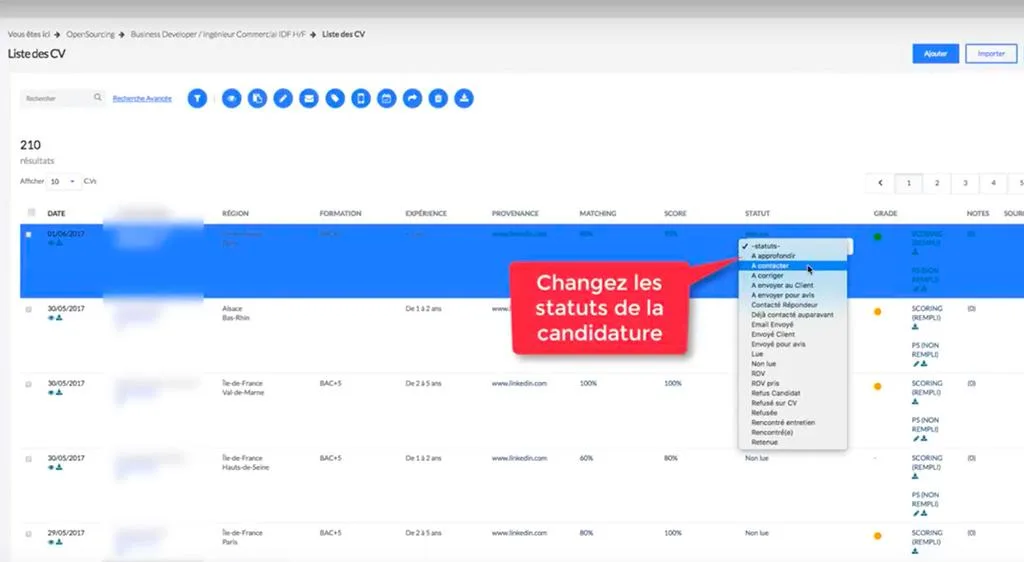Click orange grade dot in Val-de-Marne row

click(x=878, y=386)
